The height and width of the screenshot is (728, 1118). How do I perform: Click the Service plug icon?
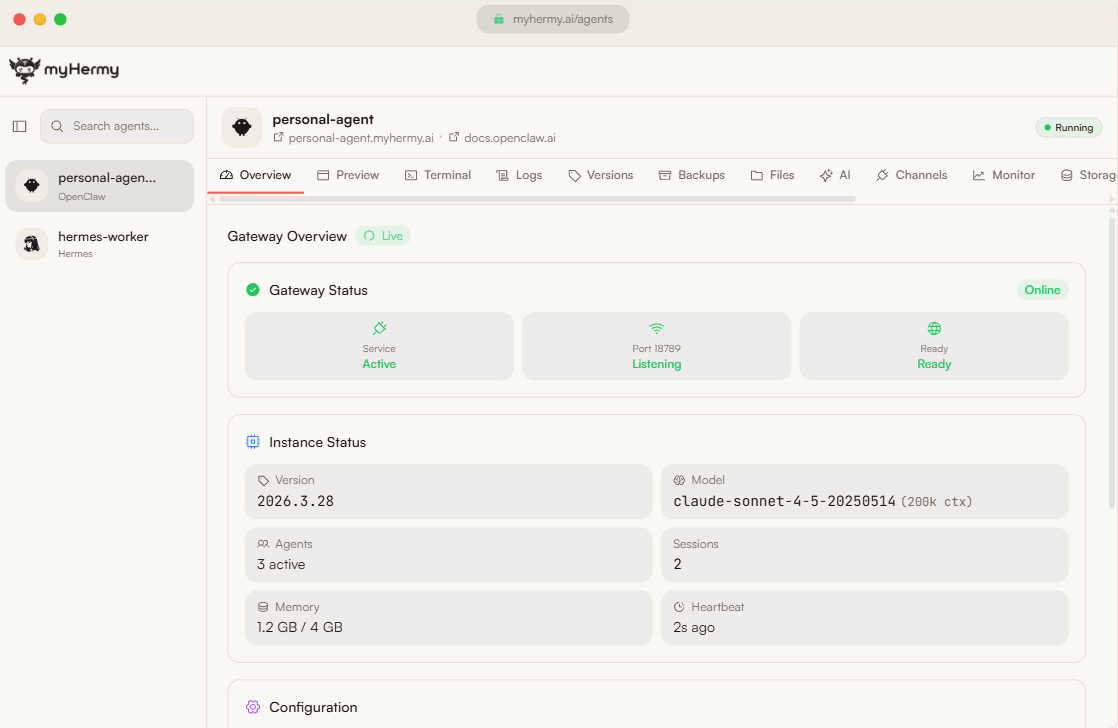click(x=379, y=328)
